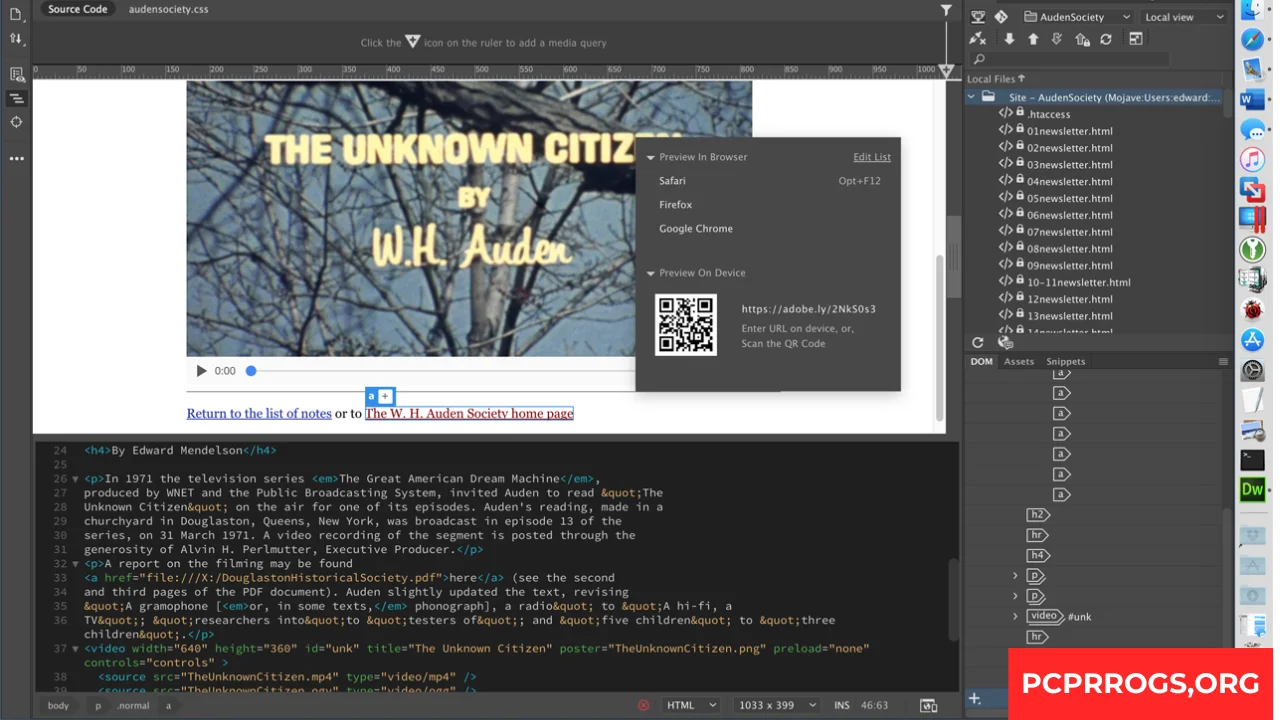Click the Dreamweaver Dw dock icon
This screenshot has width=1280, height=720.
tap(1252, 490)
